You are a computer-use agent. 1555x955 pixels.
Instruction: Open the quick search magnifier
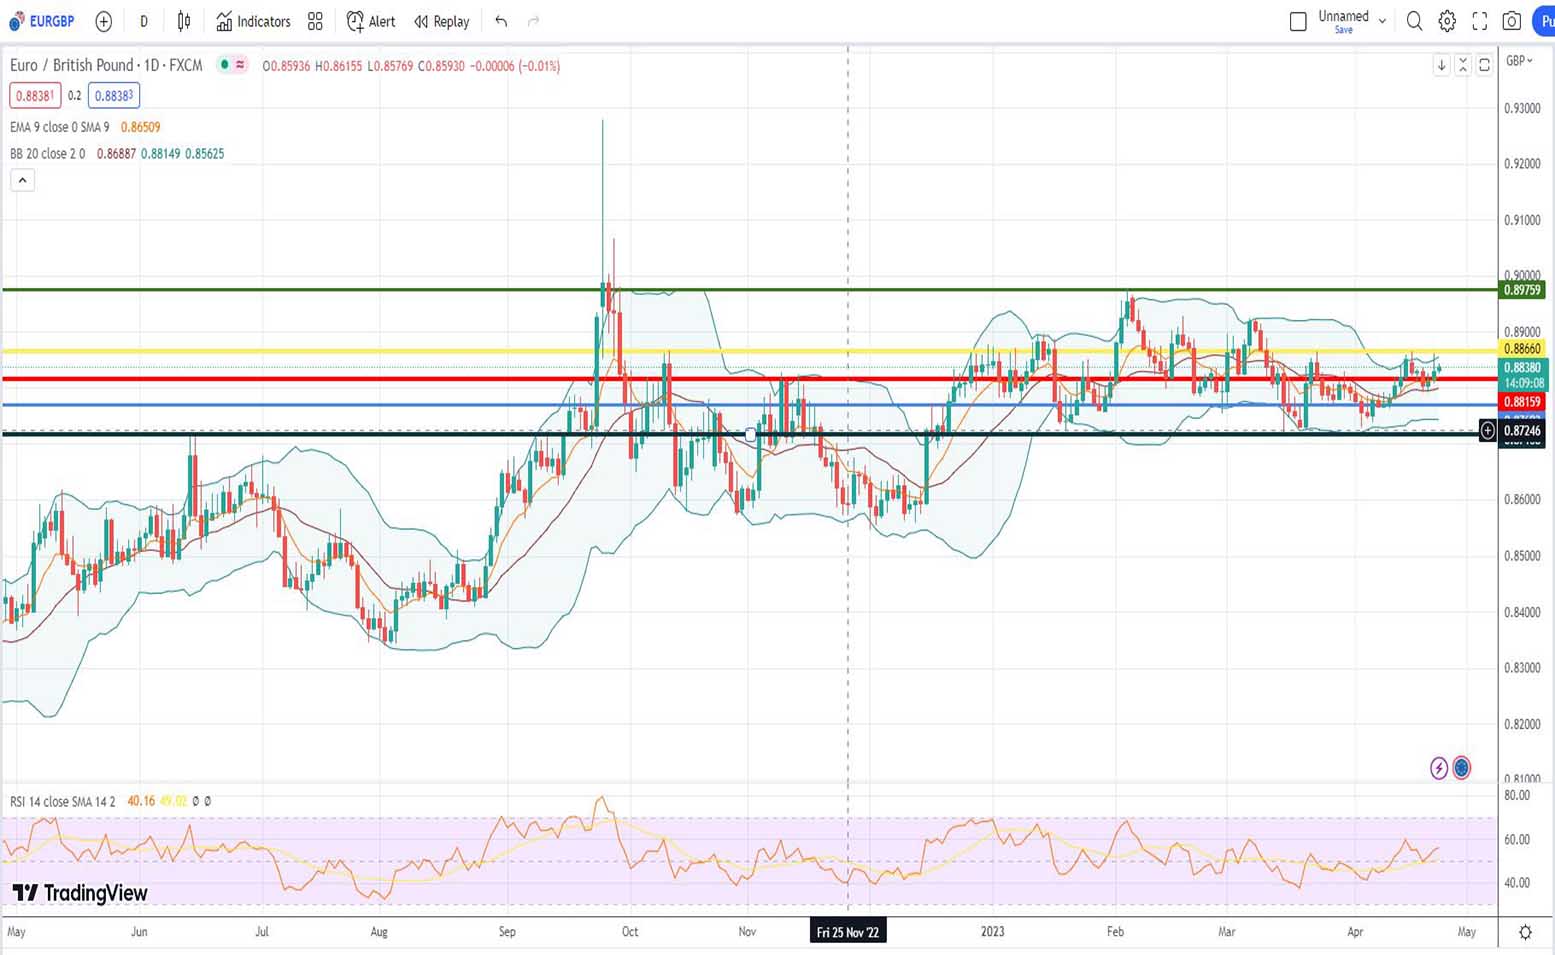1414,21
